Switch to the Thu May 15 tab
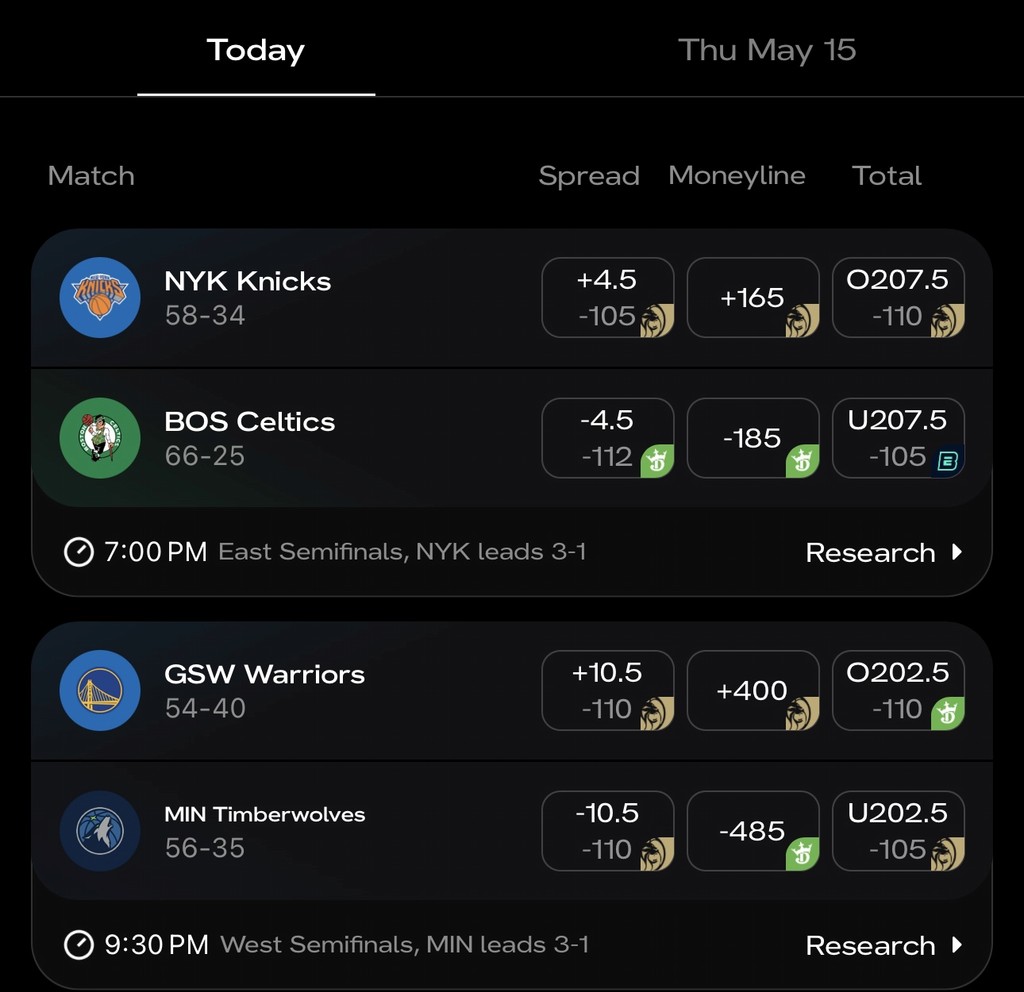Image resolution: width=1024 pixels, height=992 pixels. pos(767,48)
